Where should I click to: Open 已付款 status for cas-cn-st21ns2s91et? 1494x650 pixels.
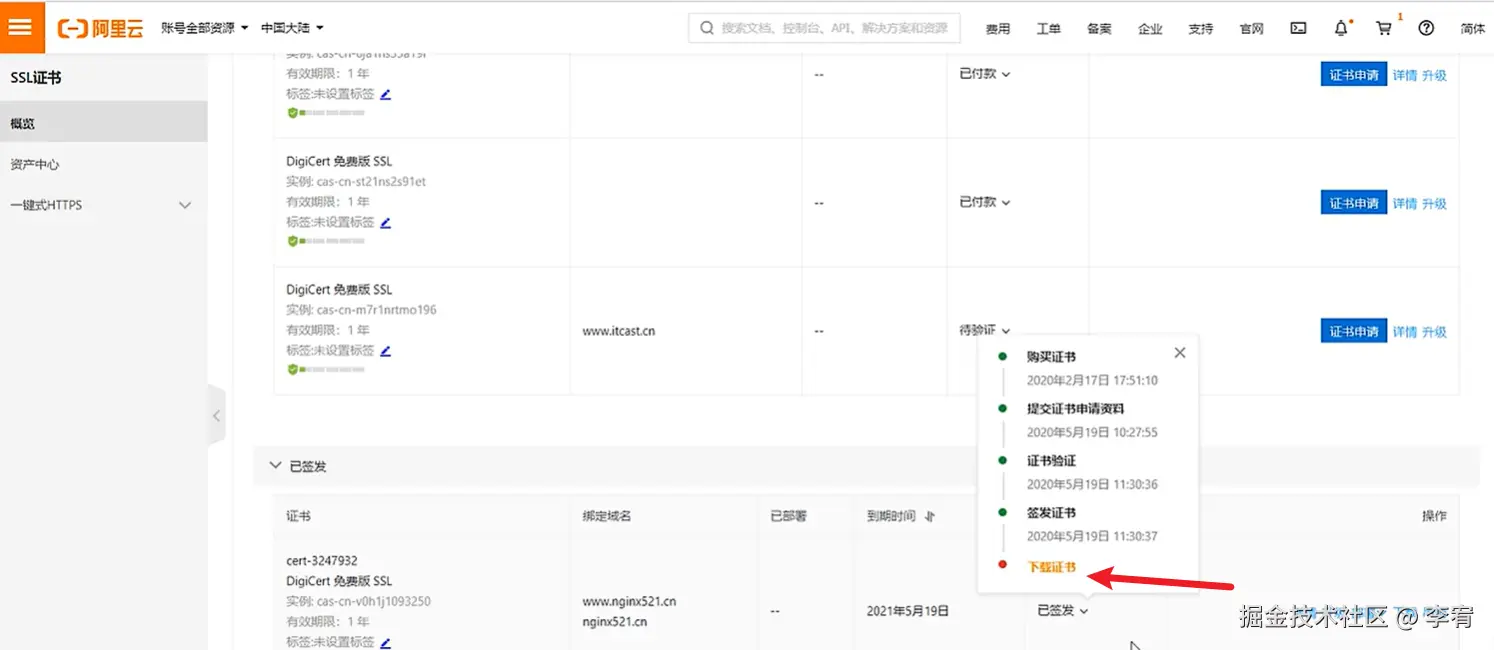tap(984, 202)
